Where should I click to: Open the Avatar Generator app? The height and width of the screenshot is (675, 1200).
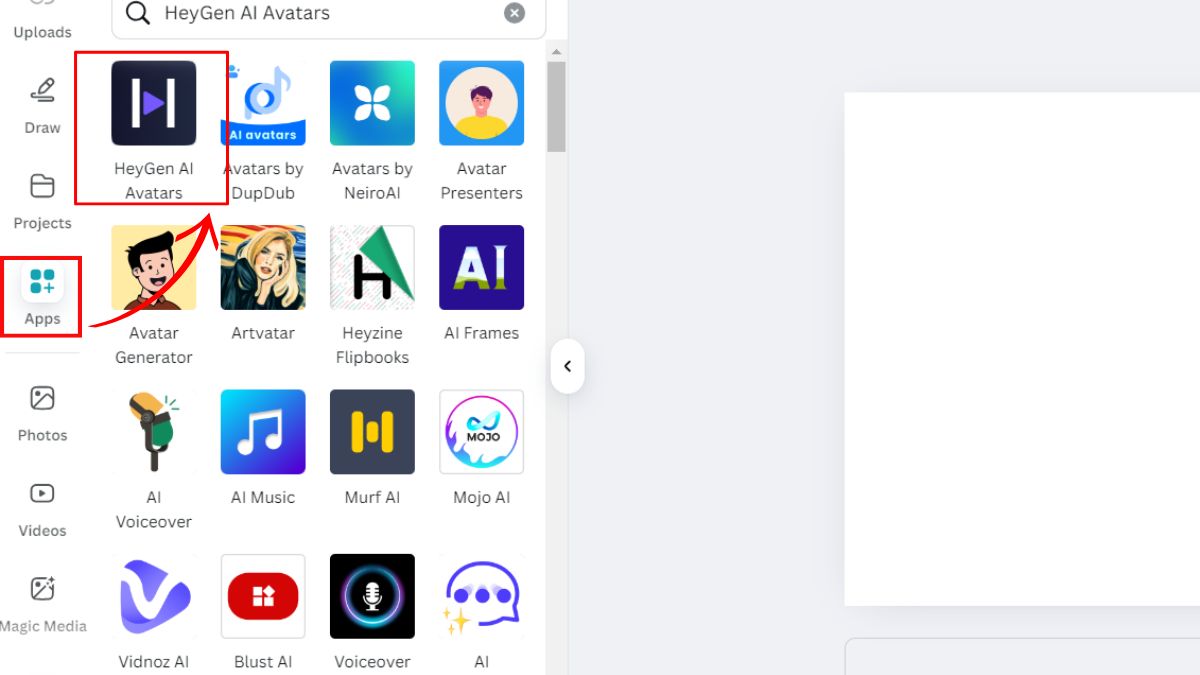pyautogui.click(x=153, y=268)
